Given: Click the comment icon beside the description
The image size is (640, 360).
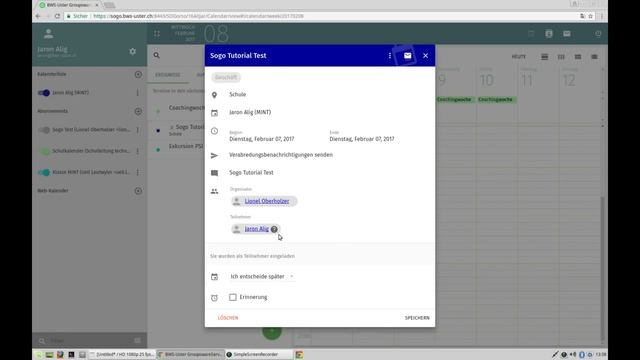Looking at the screenshot, I should [x=214, y=173].
